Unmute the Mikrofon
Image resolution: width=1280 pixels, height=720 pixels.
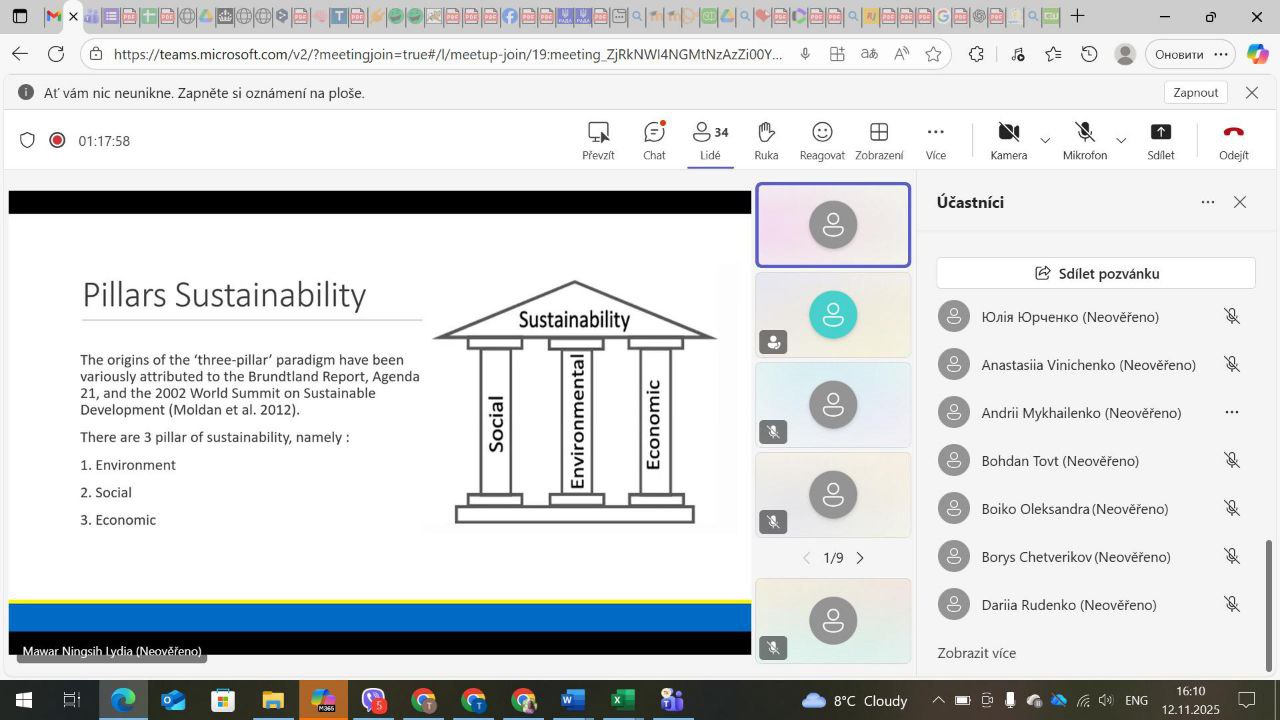(x=1084, y=140)
